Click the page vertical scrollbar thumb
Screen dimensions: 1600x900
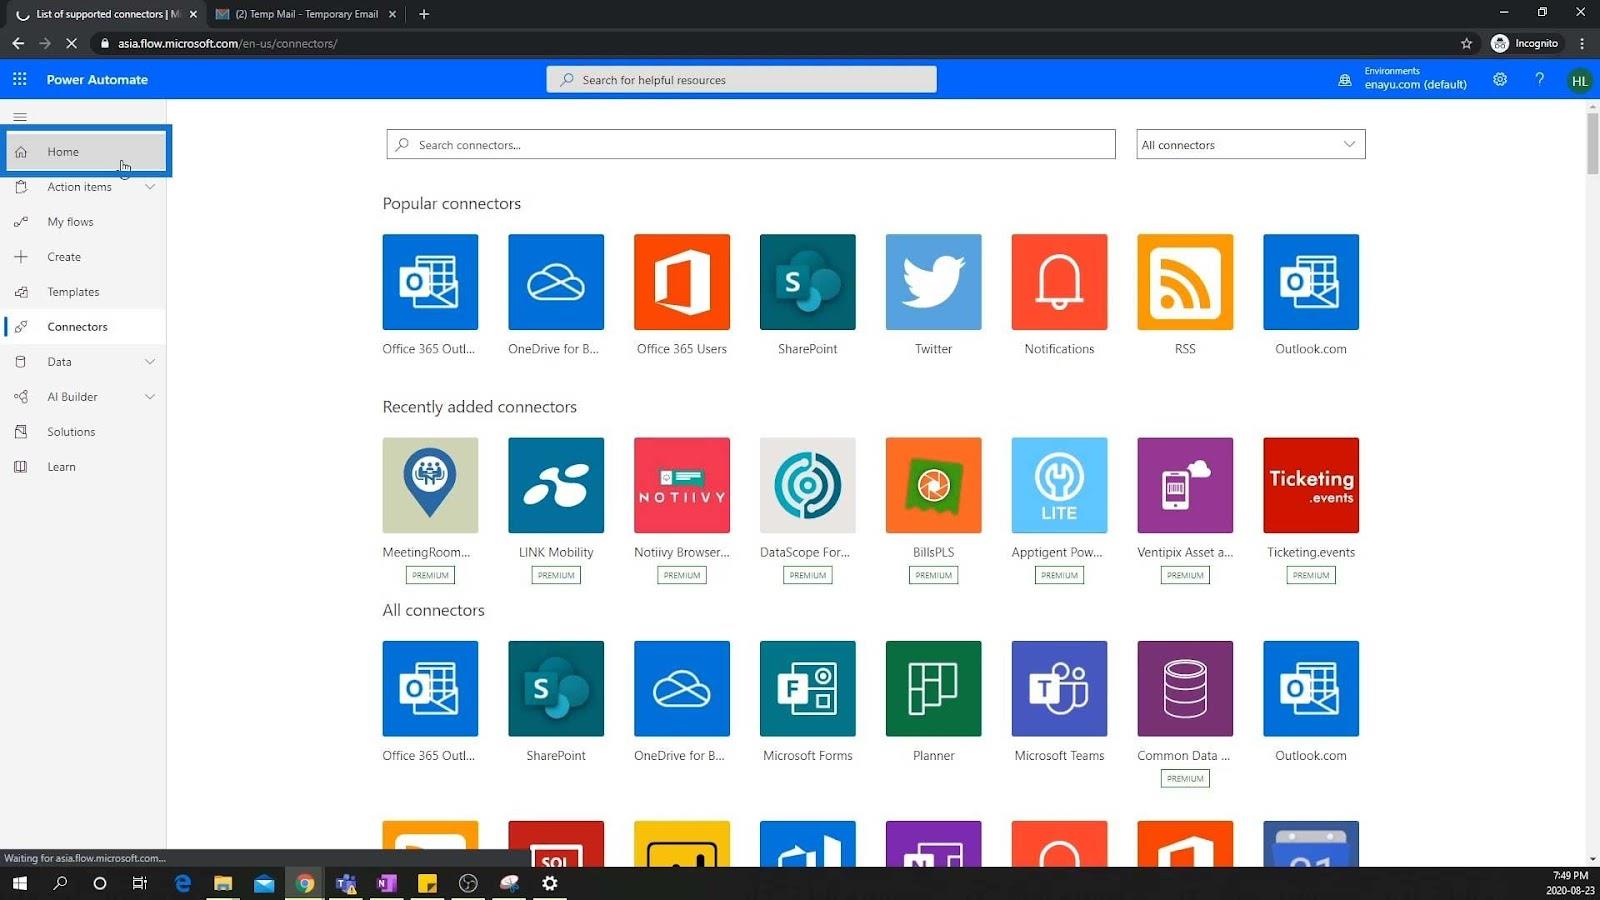[x=1592, y=144]
